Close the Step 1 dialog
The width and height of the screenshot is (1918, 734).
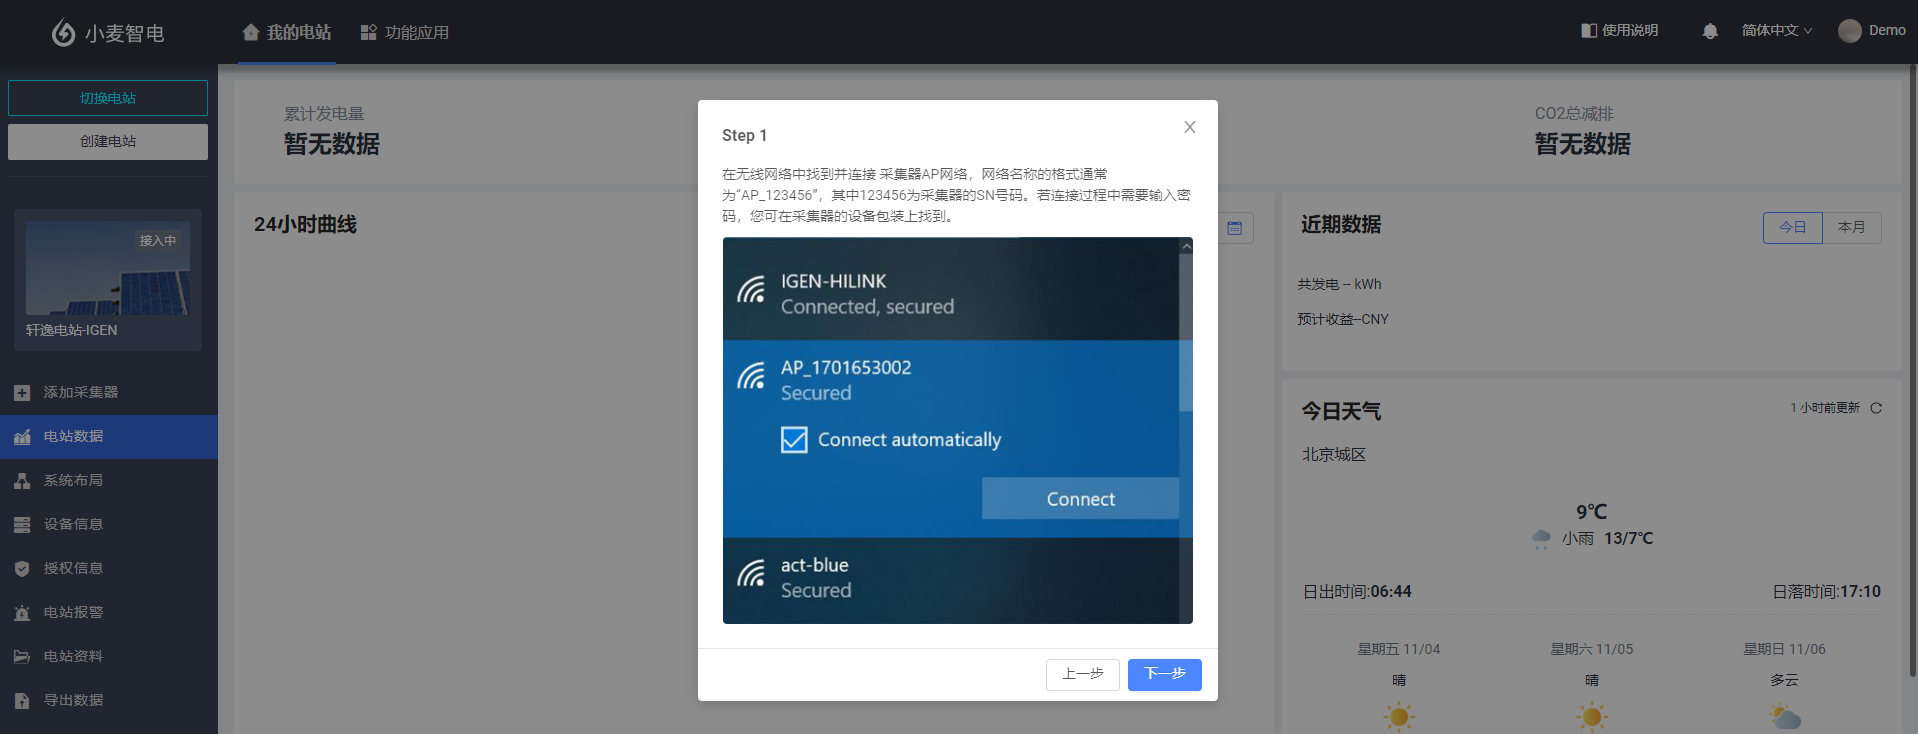tap(1189, 127)
